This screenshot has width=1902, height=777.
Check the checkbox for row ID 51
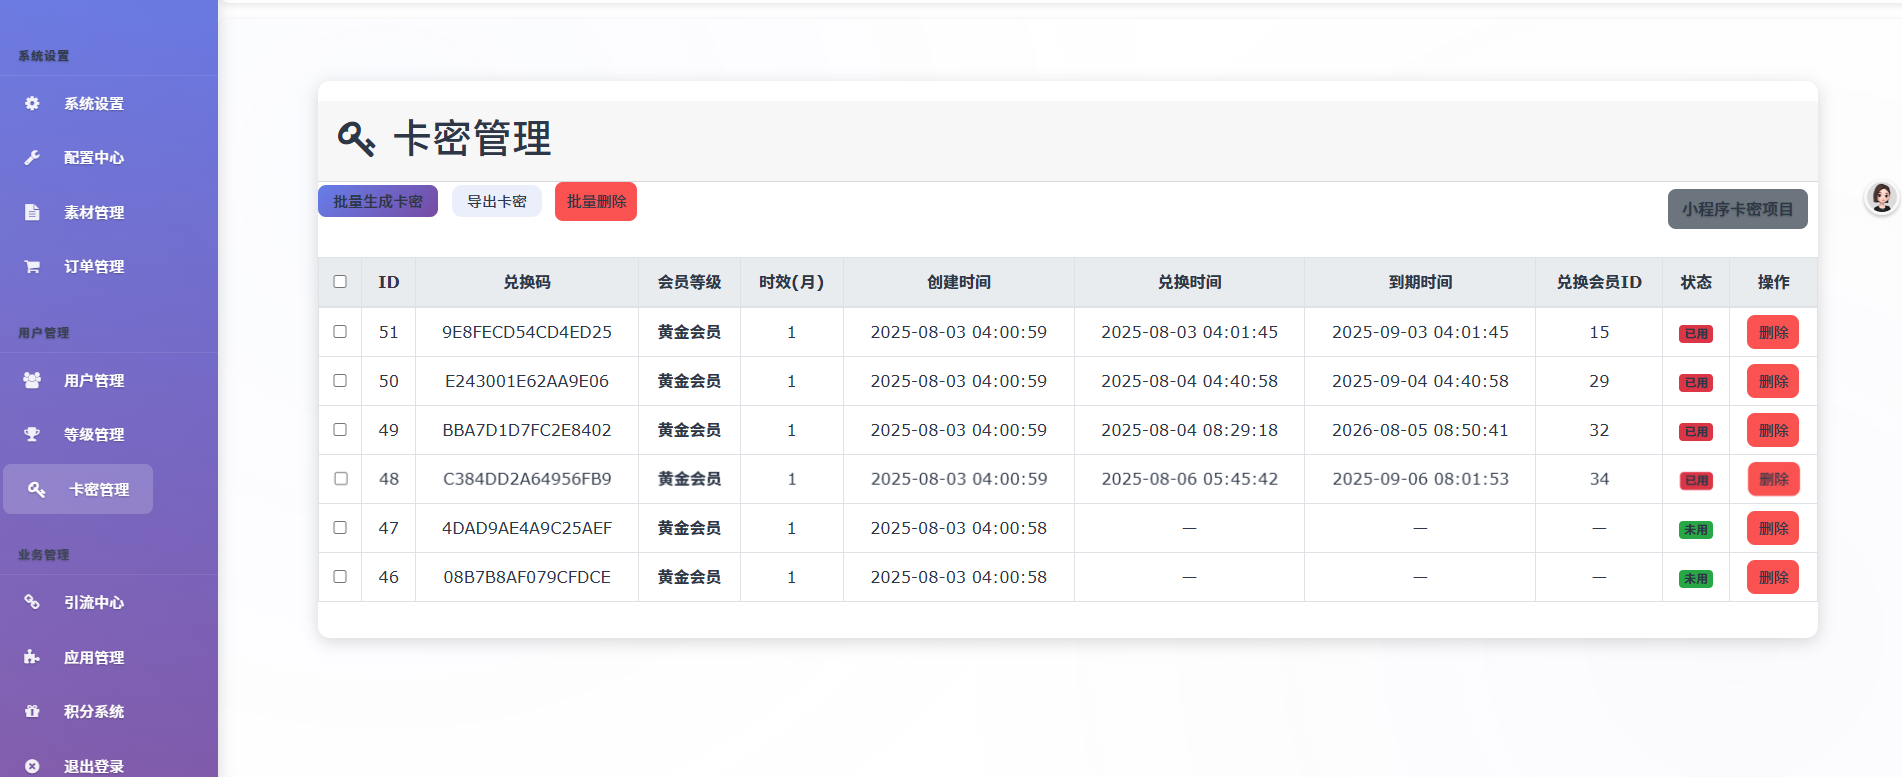tap(340, 331)
